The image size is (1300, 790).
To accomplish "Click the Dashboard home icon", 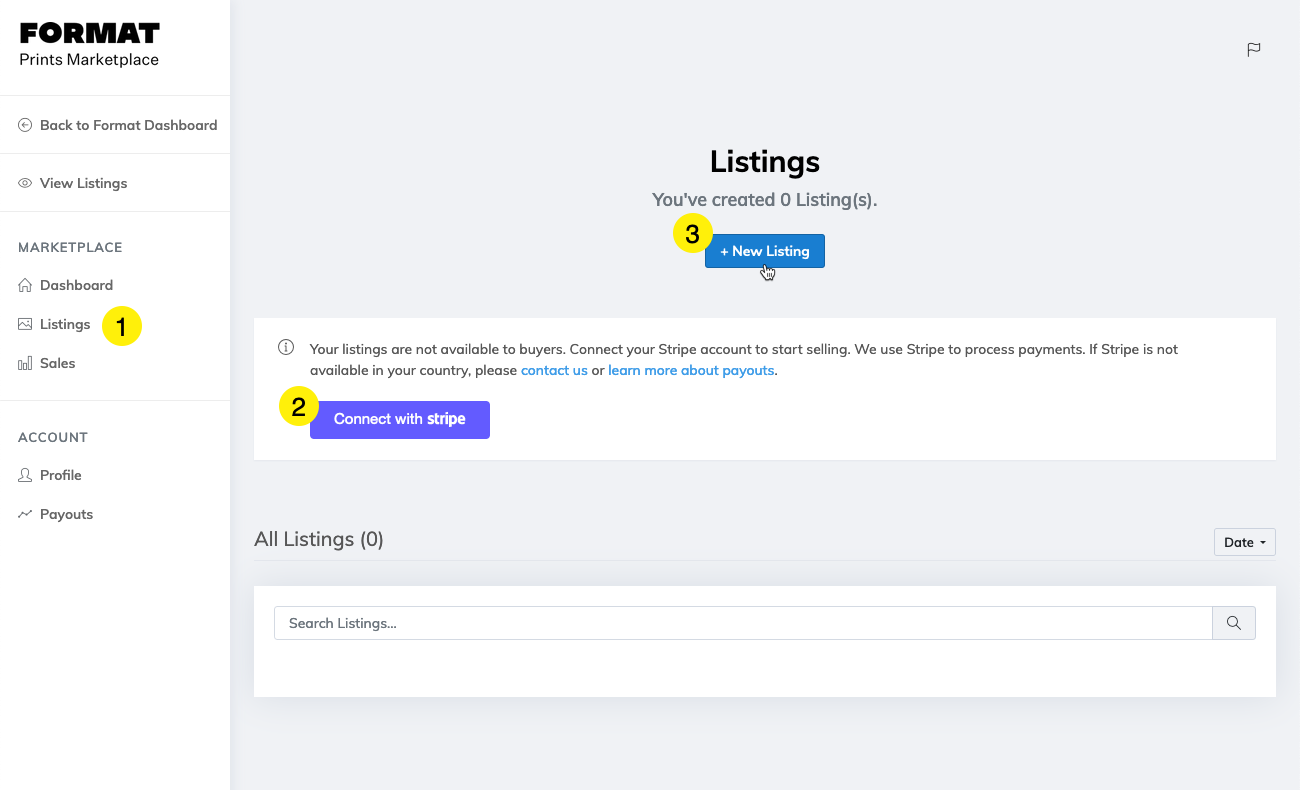I will (26, 285).
